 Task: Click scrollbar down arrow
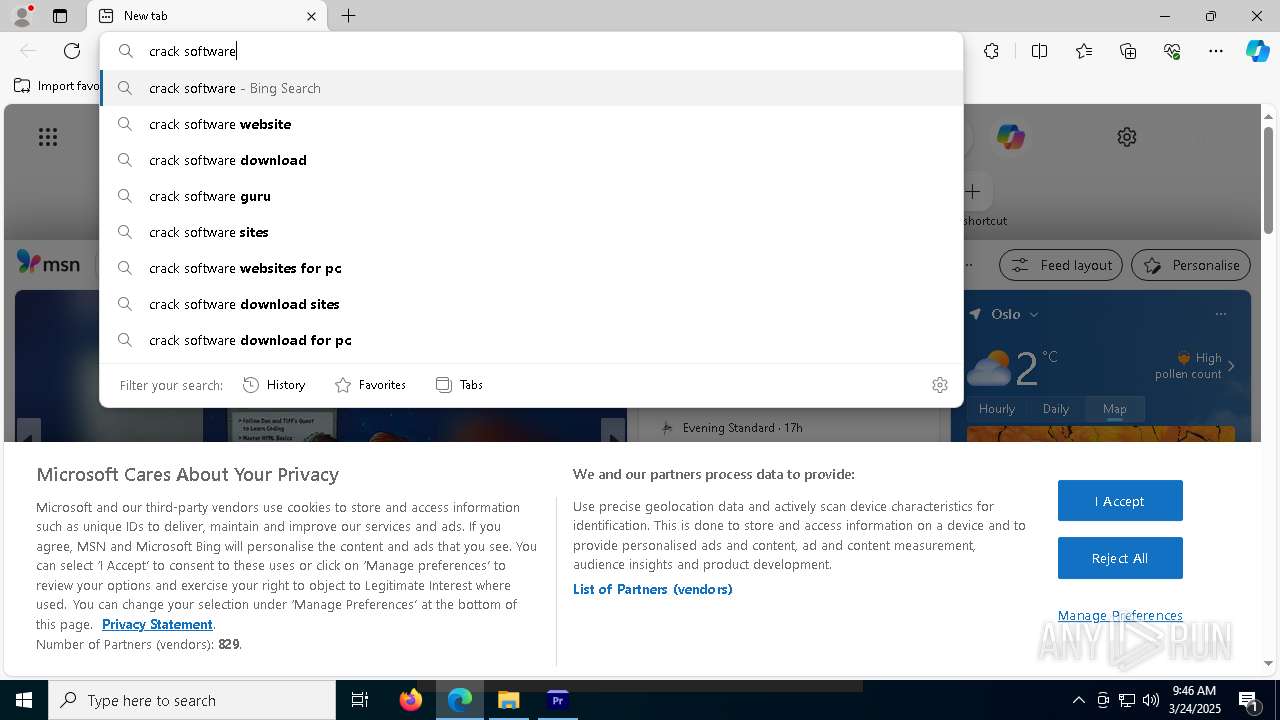pos(1269,663)
